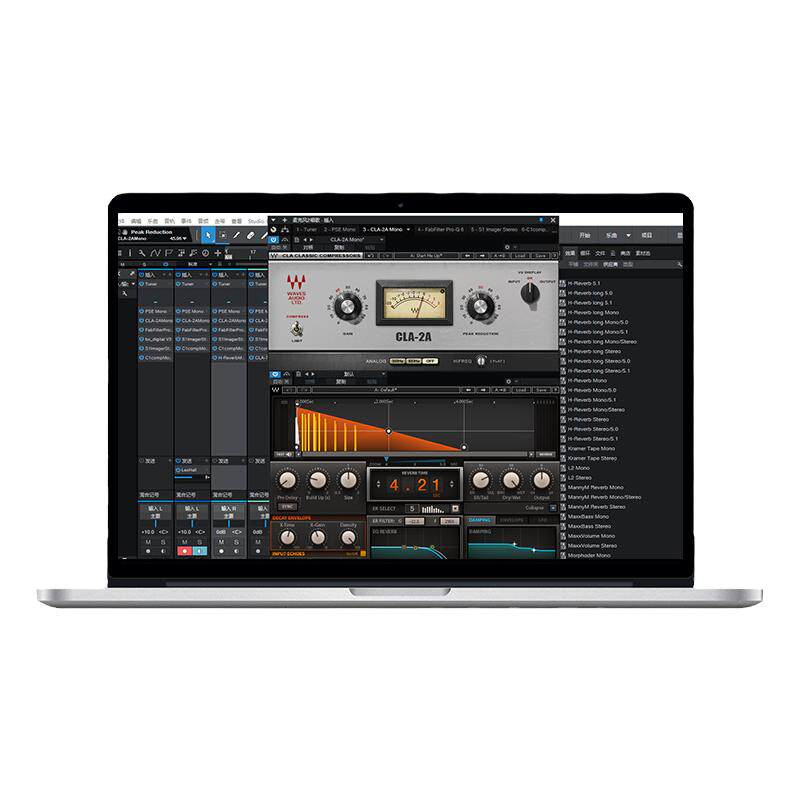Viewport: 800px width, 800px height.
Task: Switch to 1 - Tuner plugin tab
Action: (x=307, y=230)
